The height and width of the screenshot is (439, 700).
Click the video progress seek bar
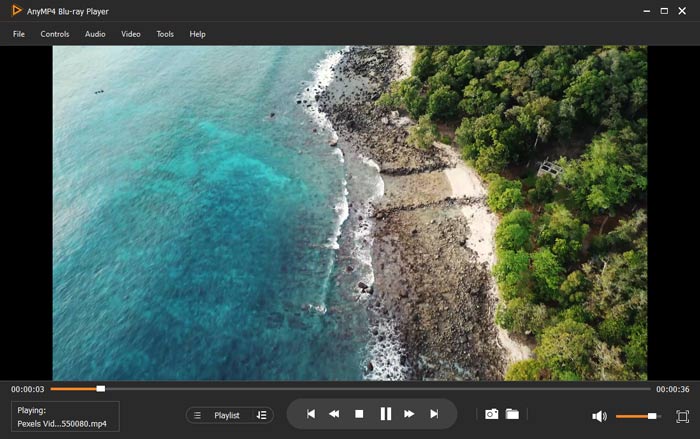(x=350, y=388)
